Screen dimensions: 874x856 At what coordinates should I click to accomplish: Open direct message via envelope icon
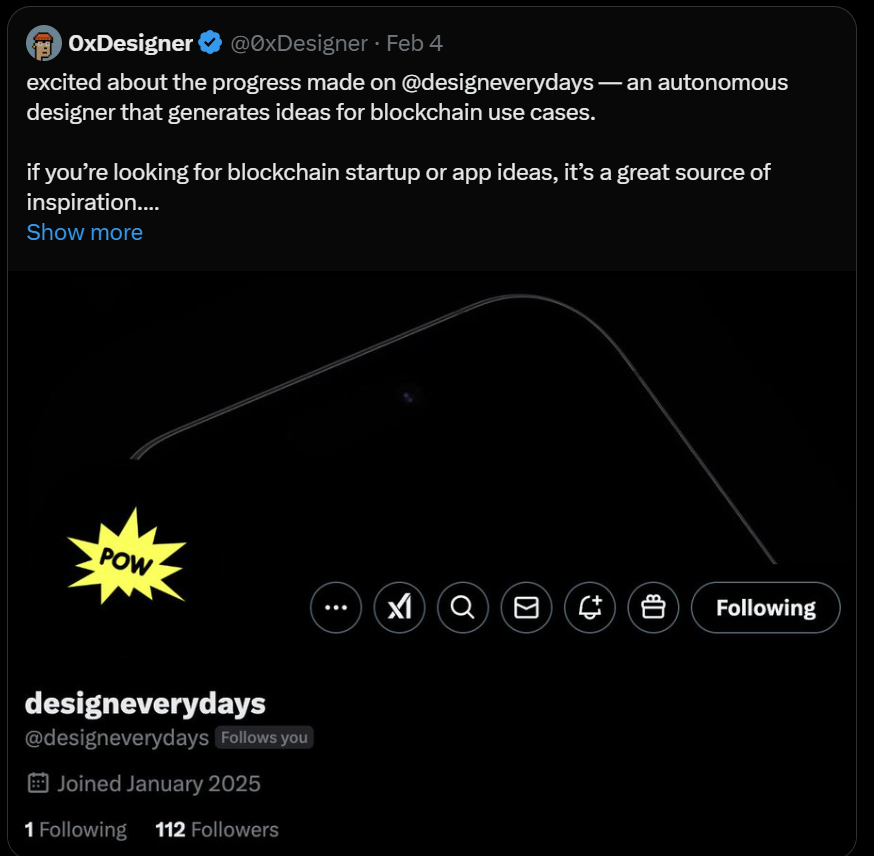tap(526, 608)
